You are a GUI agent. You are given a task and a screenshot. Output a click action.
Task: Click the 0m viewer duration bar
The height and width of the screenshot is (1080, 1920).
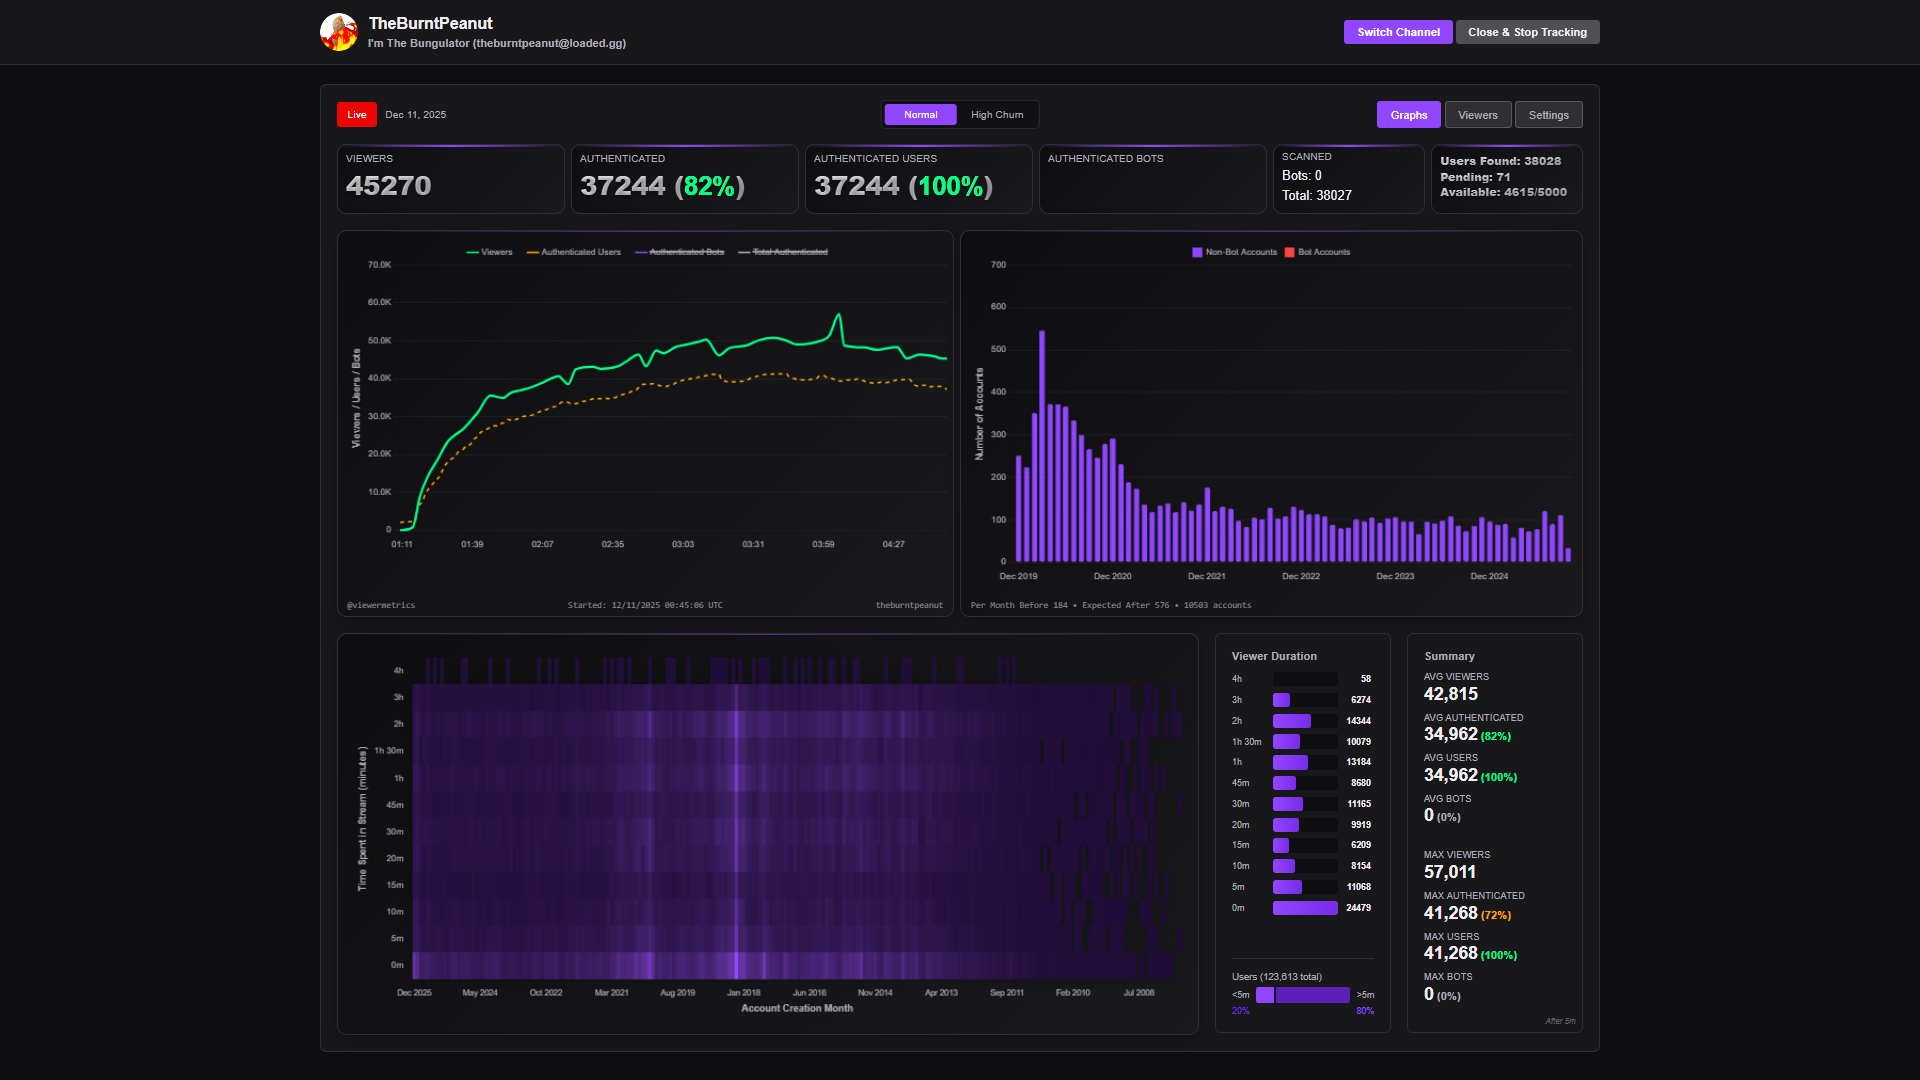(1304, 908)
